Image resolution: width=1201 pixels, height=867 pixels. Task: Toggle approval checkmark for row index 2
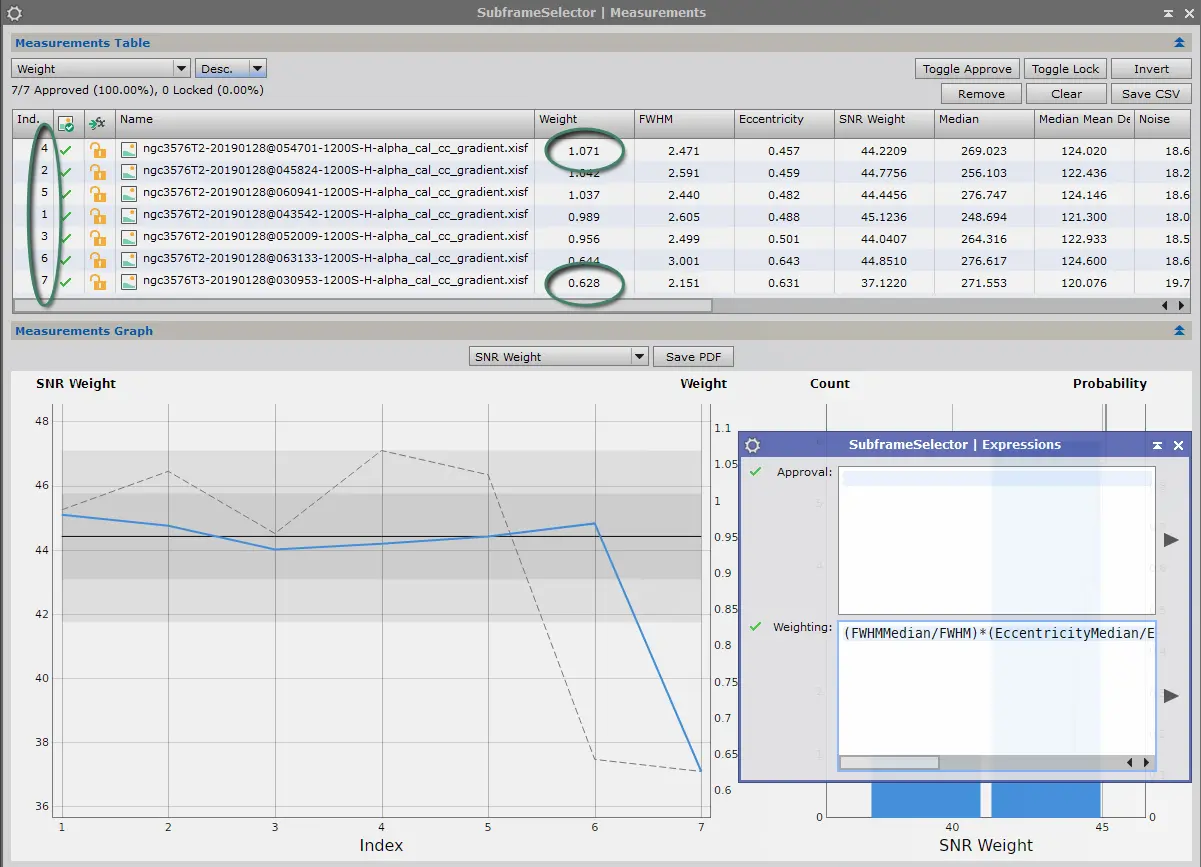66,172
